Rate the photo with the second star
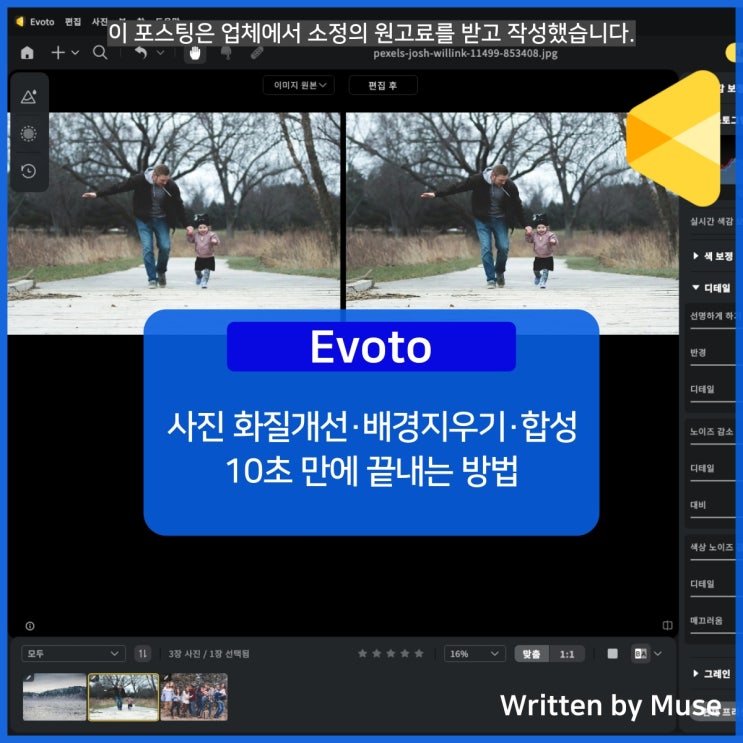The height and width of the screenshot is (743, 743). pos(377,653)
